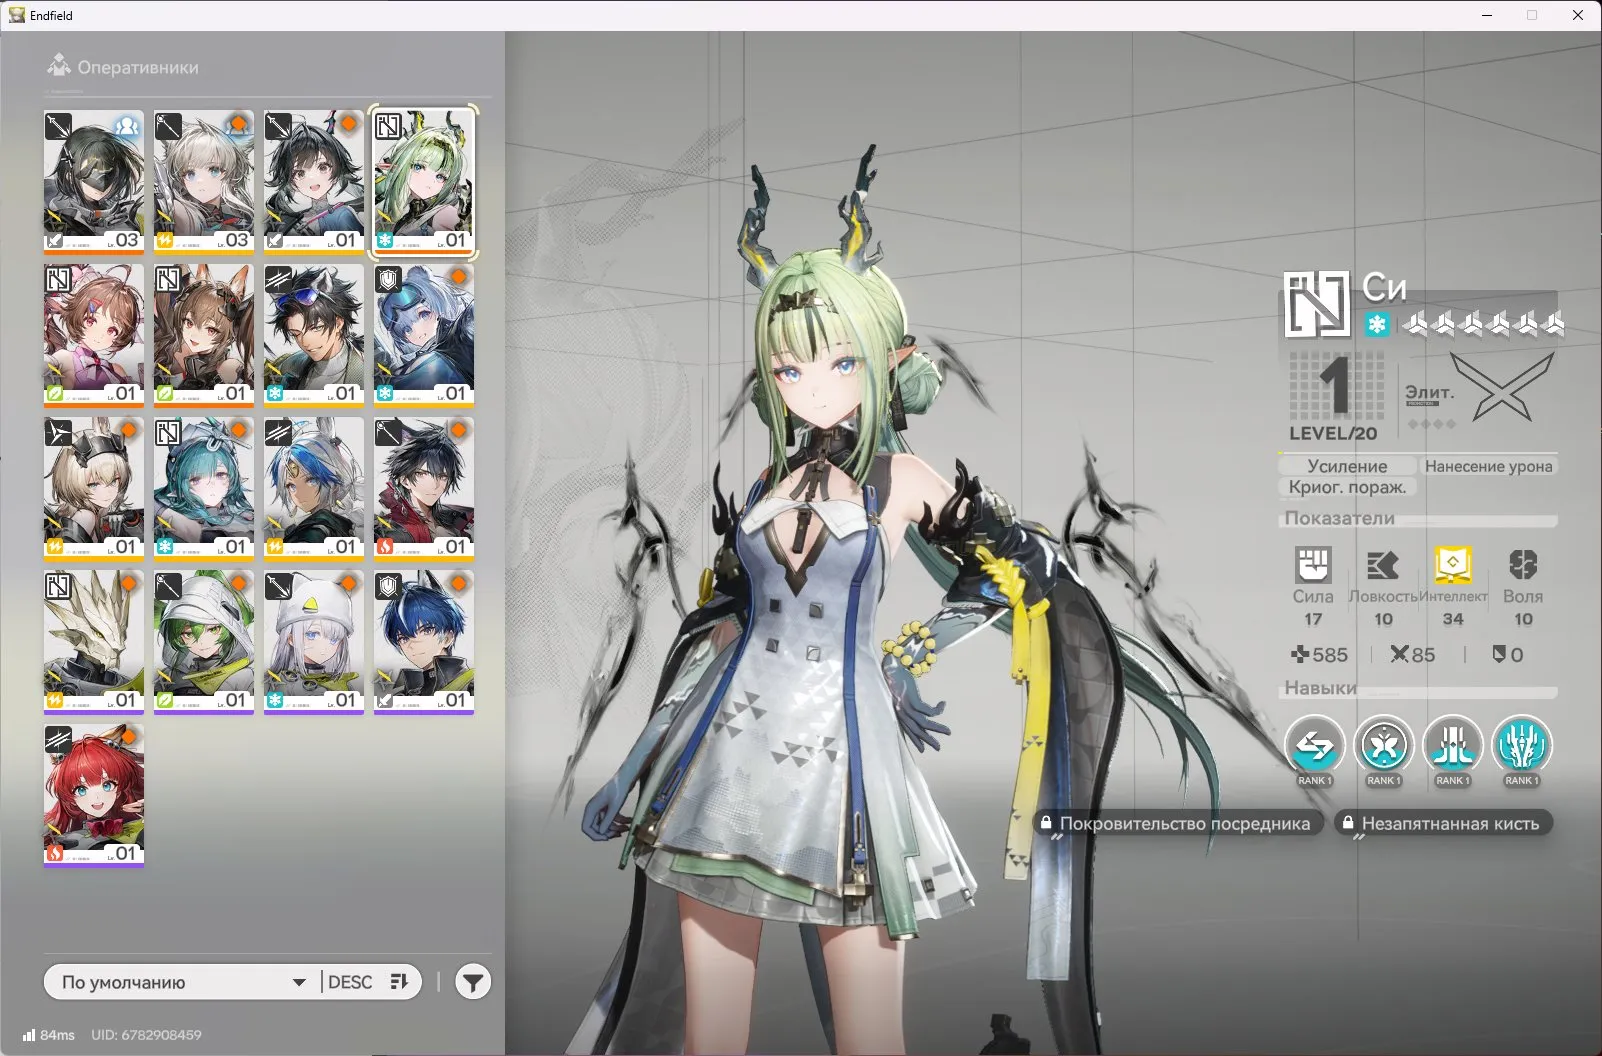This screenshot has height=1056, width=1602.
Task: Open the third skill icon in Навыки
Action: click(x=1453, y=745)
